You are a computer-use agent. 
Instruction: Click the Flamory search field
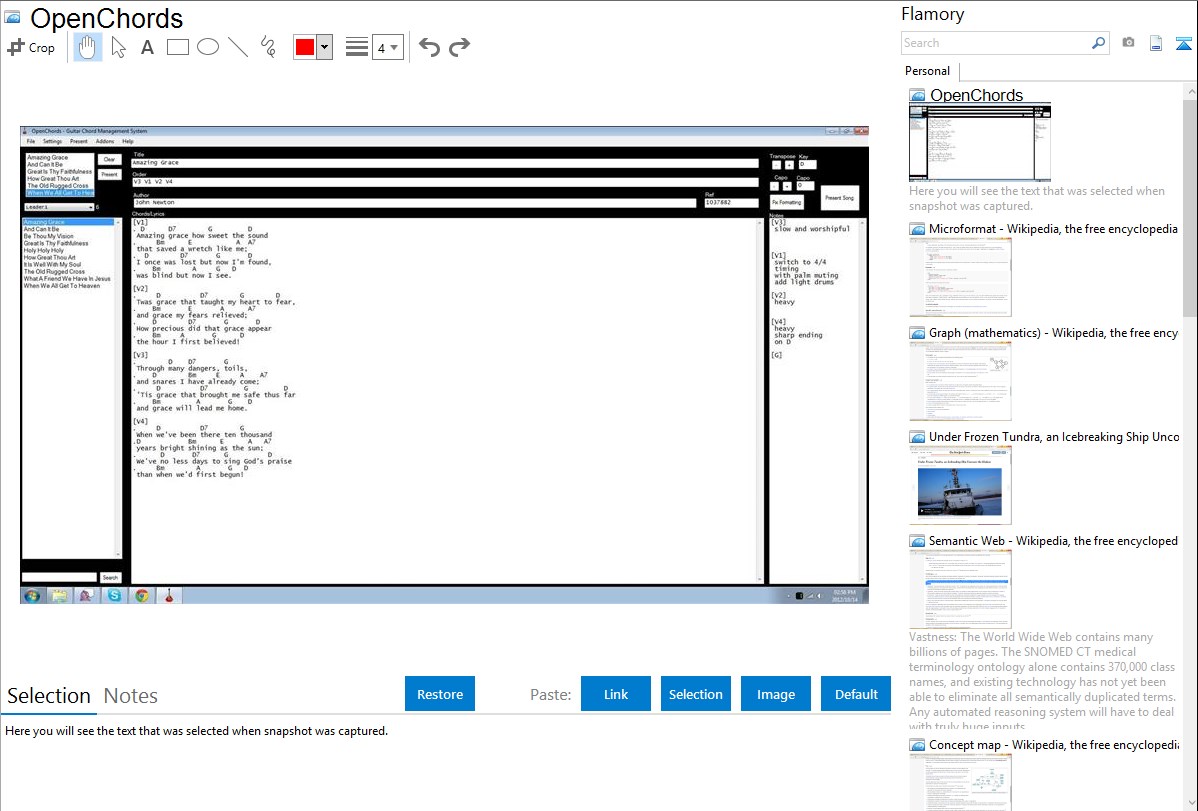[996, 43]
